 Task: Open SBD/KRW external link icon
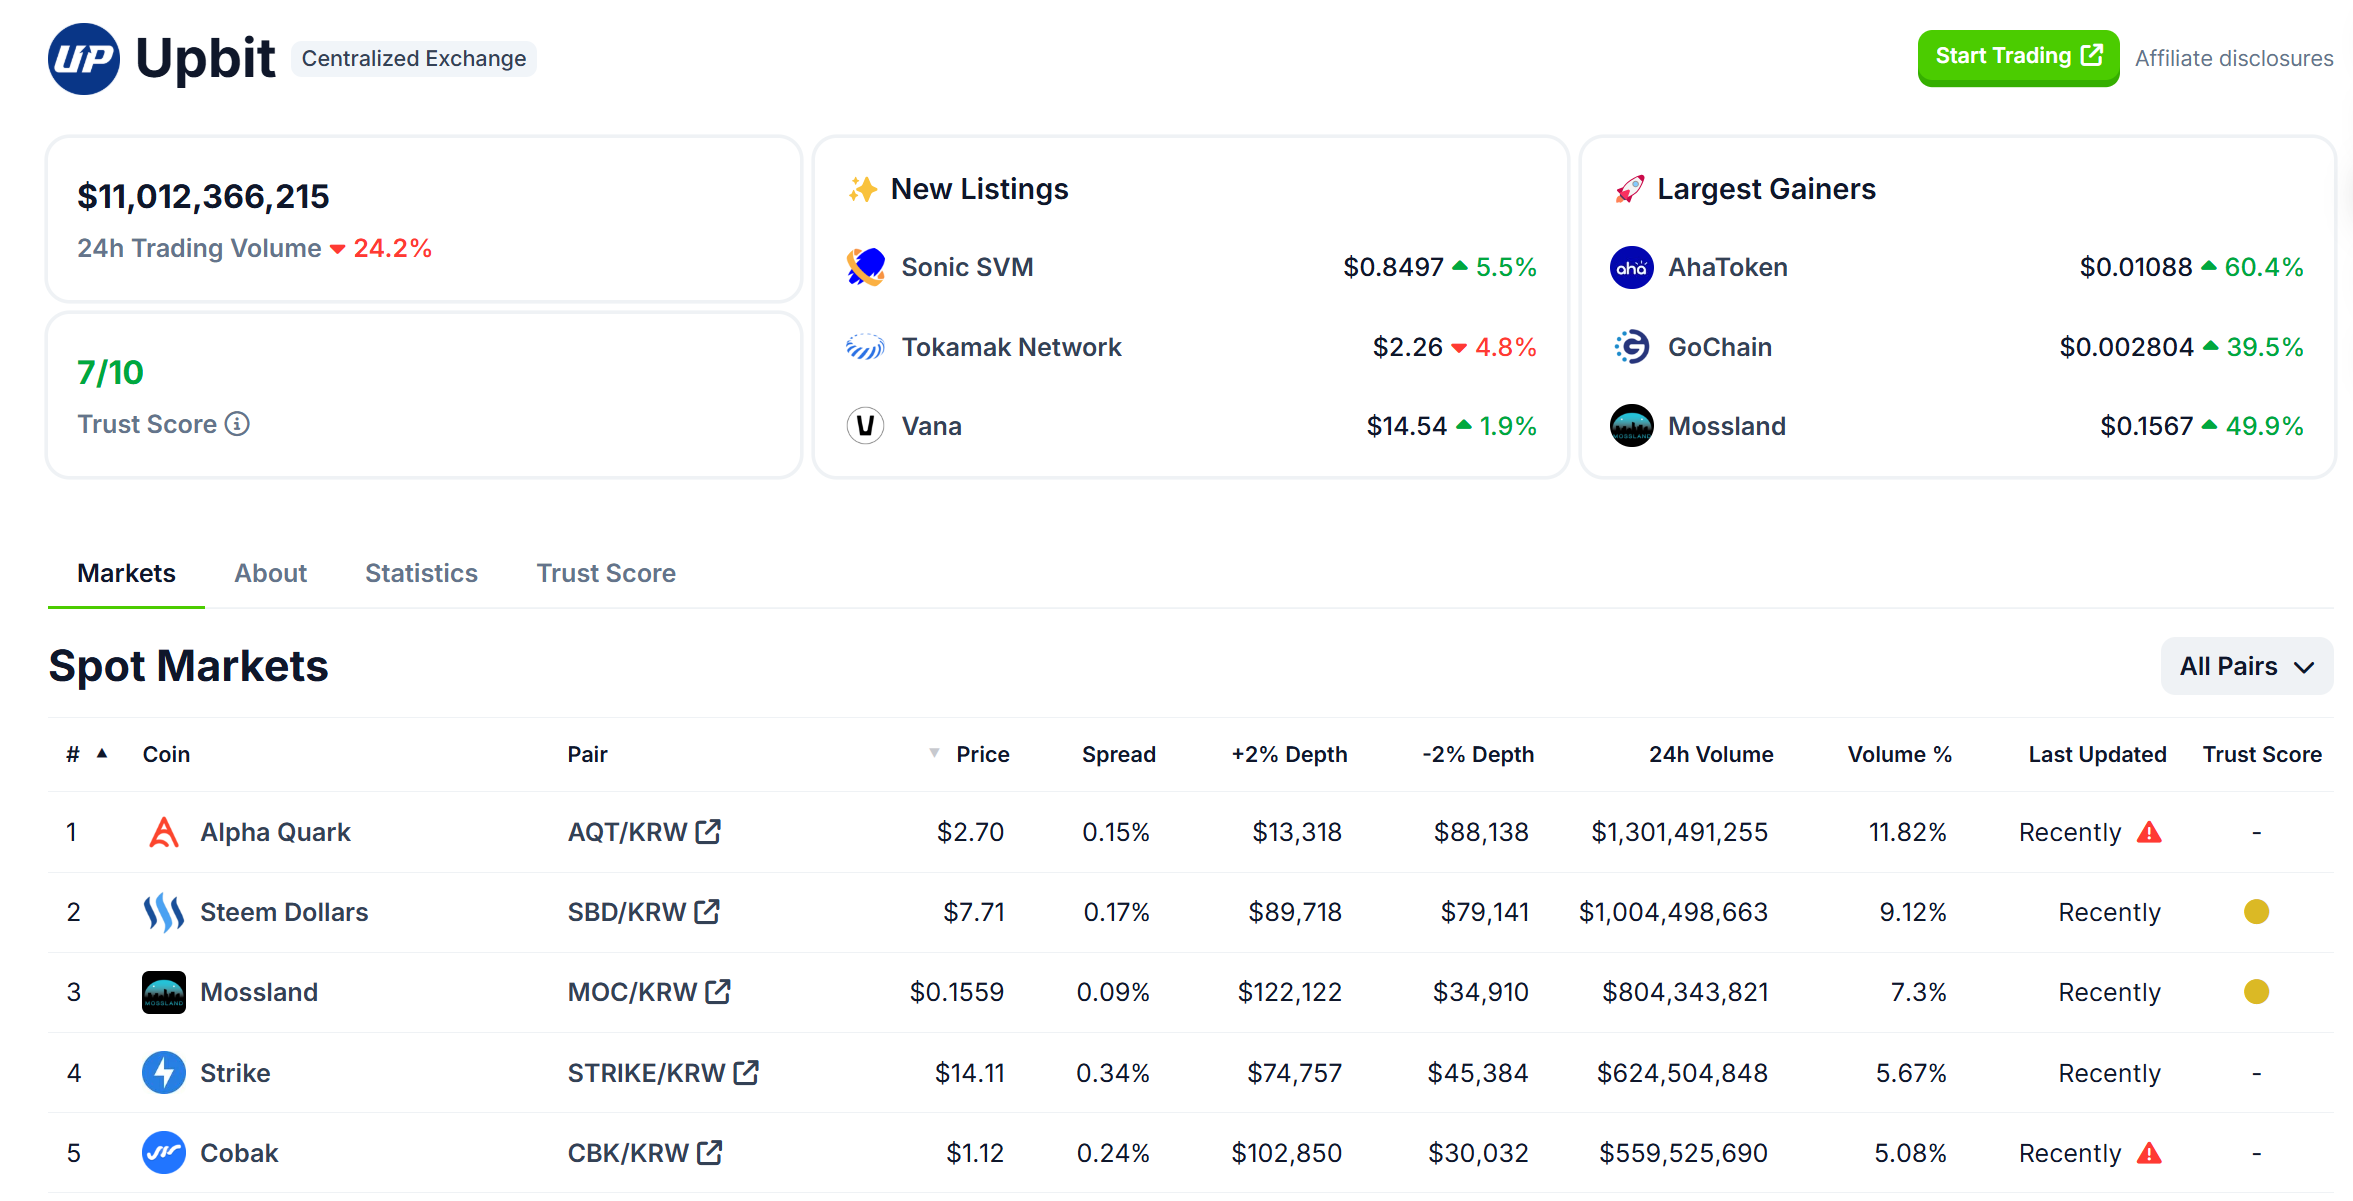pyautogui.click(x=707, y=912)
